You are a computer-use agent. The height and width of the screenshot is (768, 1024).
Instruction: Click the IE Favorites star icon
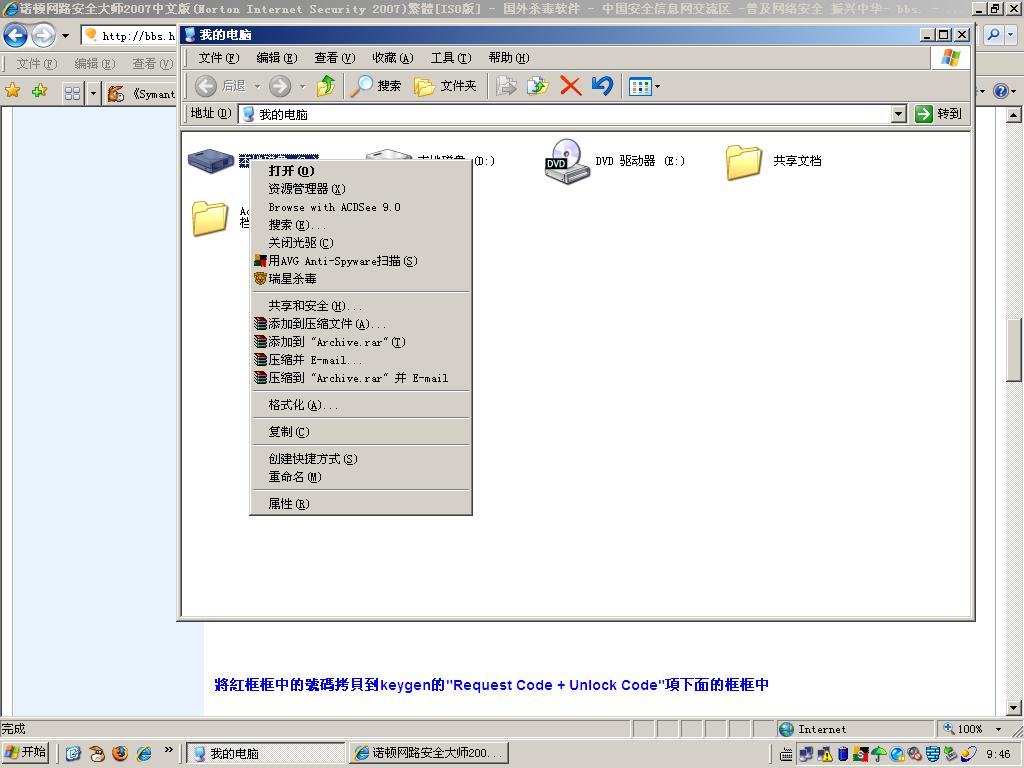(x=12, y=91)
